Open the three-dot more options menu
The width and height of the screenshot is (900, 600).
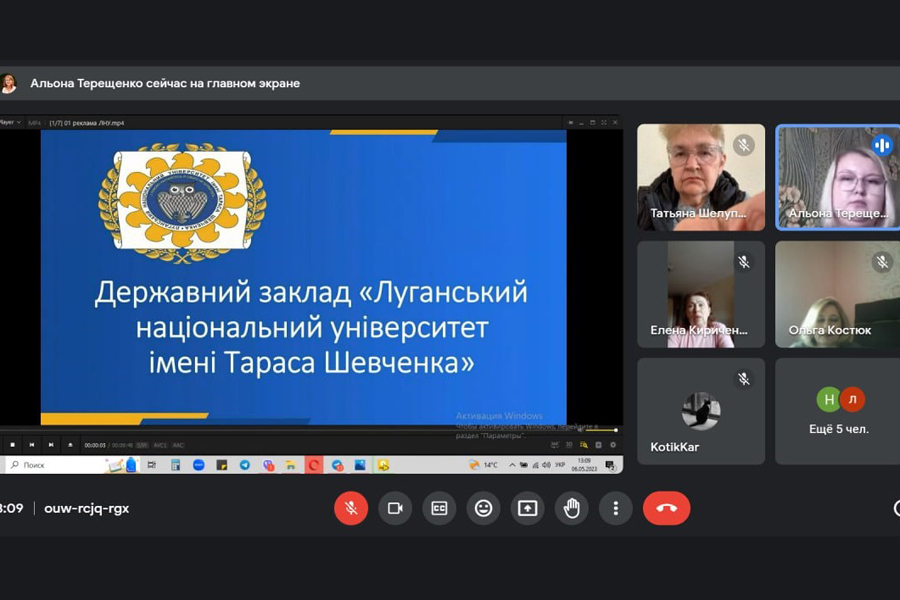pyautogui.click(x=616, y=508)
